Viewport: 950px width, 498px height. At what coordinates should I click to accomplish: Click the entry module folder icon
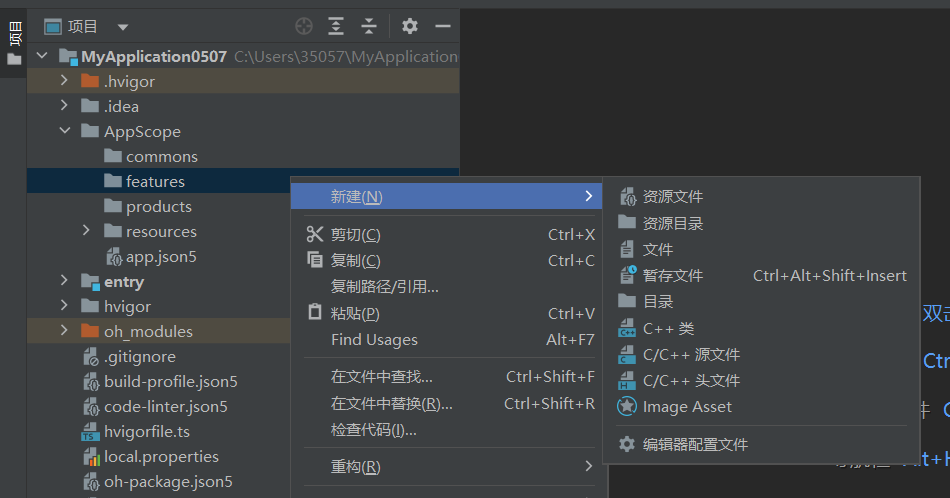pos(90,282)
